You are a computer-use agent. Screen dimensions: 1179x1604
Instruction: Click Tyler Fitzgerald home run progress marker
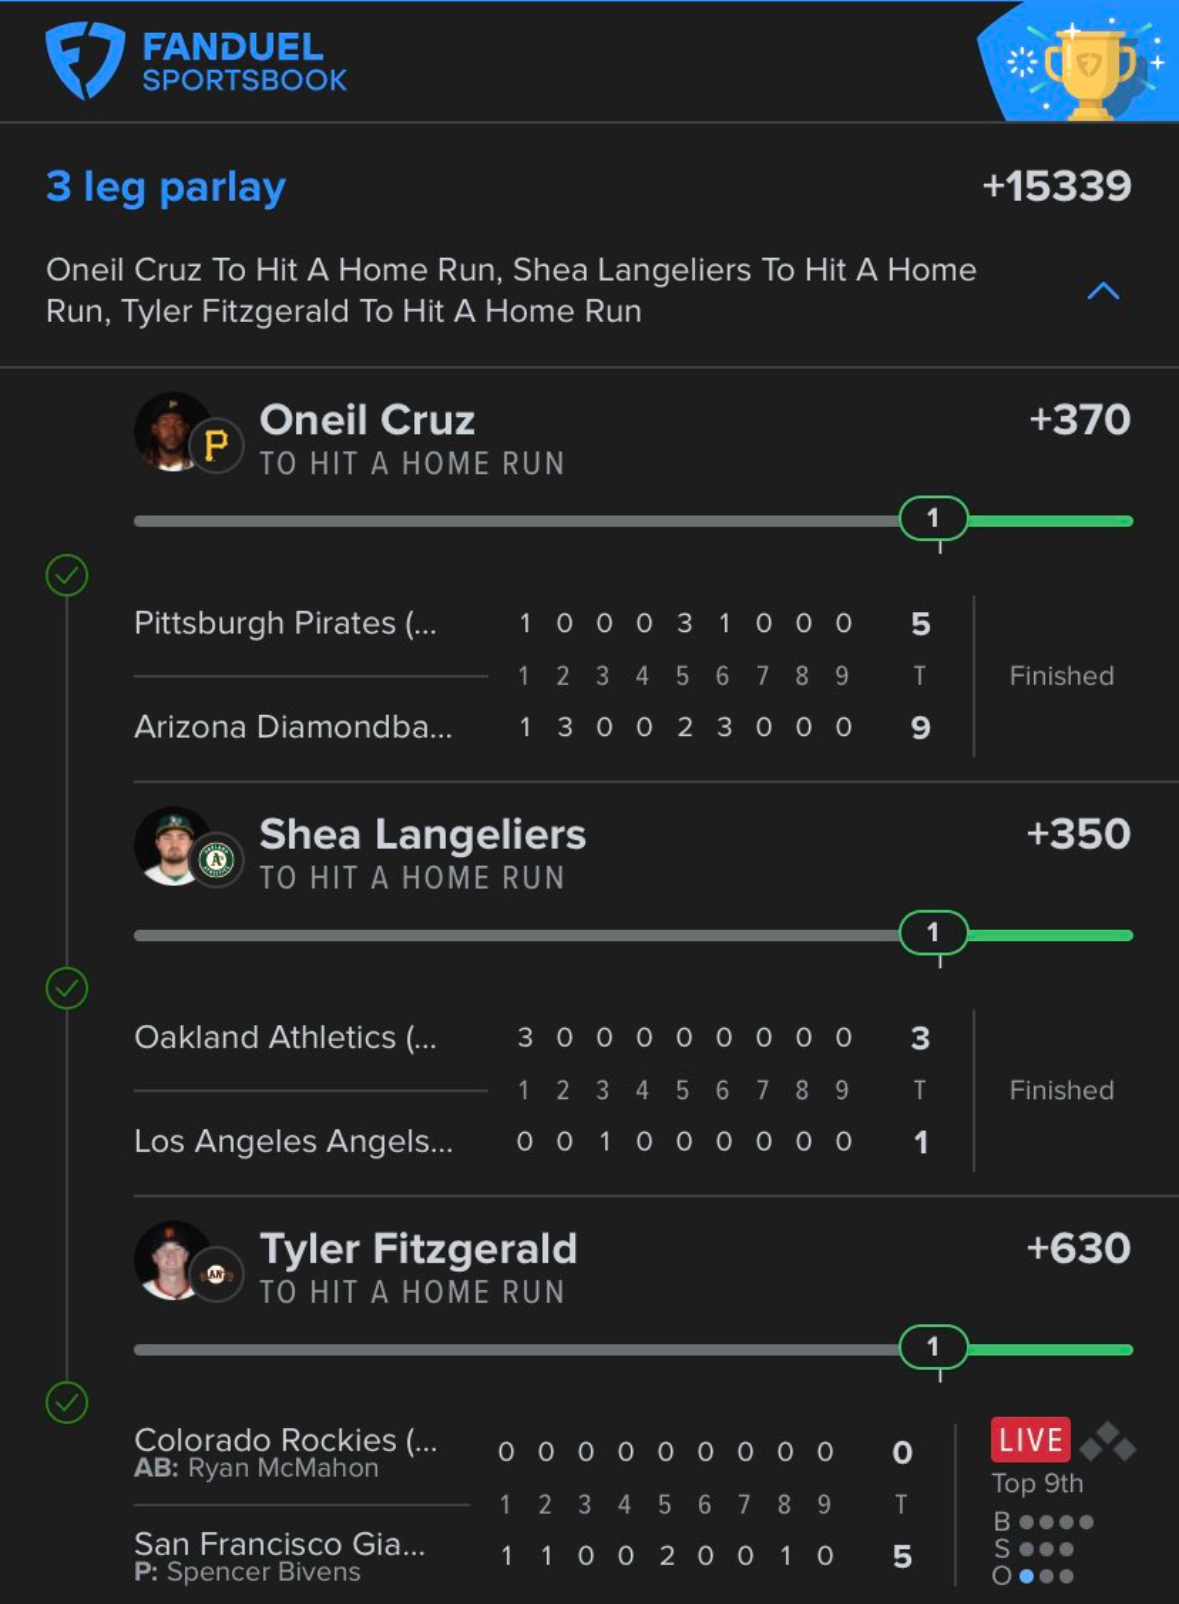[933, 1347]
